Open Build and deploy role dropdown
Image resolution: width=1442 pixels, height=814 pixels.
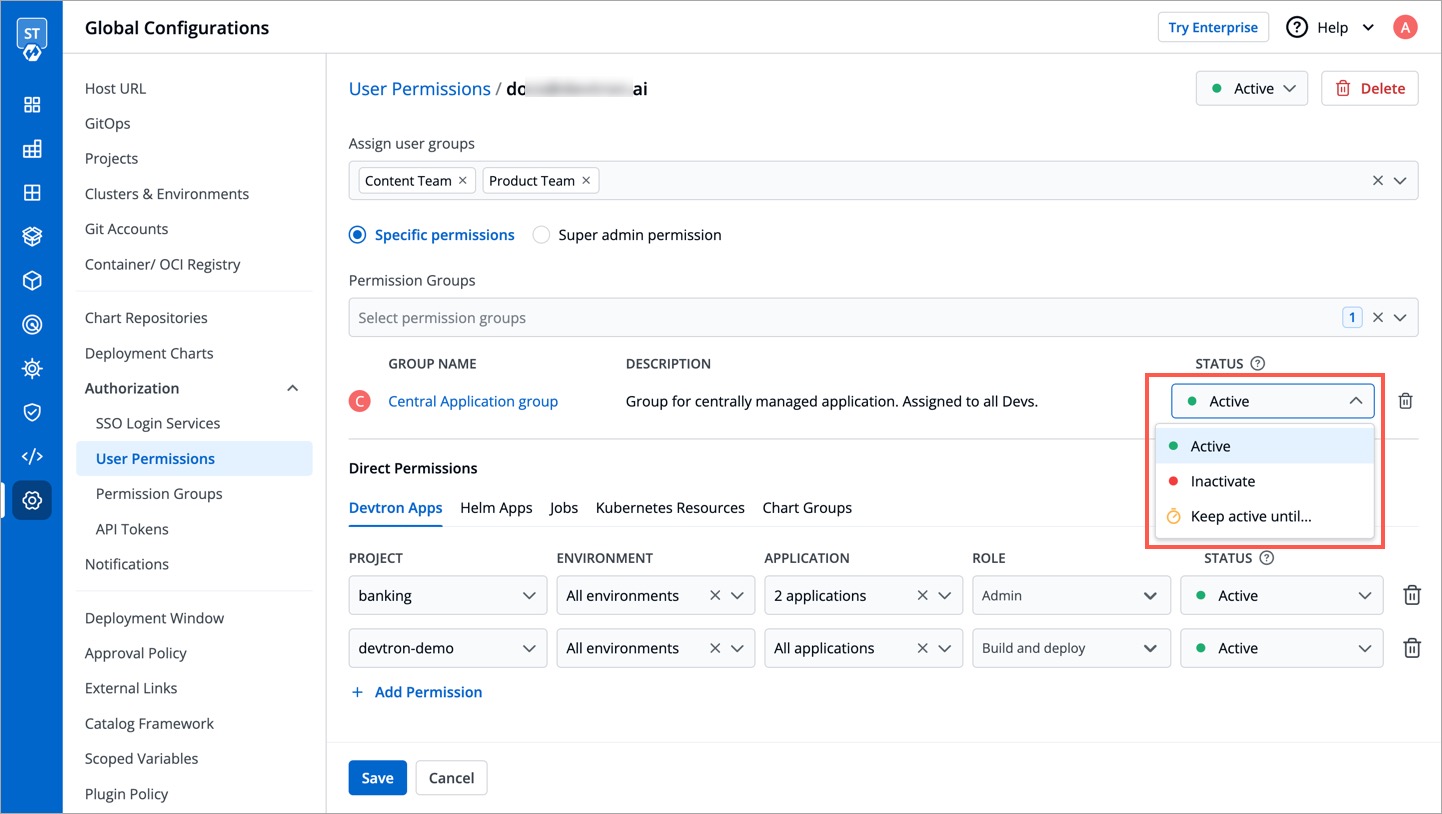pyautogui.click(x=1071, y=648)
